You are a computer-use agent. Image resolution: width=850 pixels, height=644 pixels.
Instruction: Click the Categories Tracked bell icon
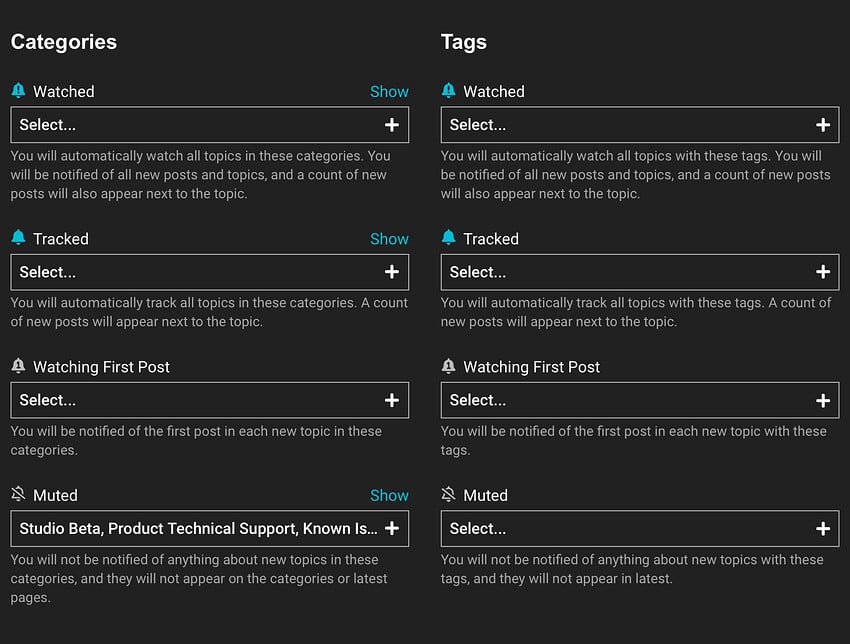click(18, 238)
